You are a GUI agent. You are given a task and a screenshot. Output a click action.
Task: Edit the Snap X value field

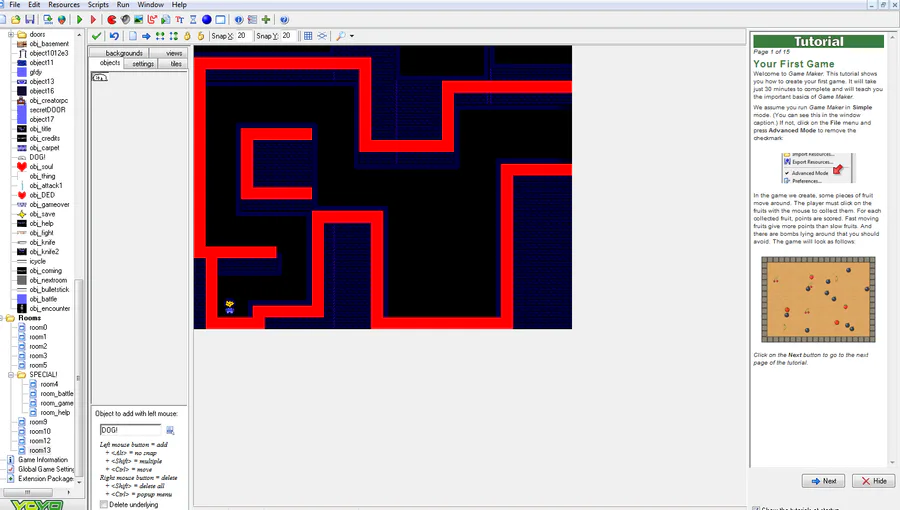(243, 36)
